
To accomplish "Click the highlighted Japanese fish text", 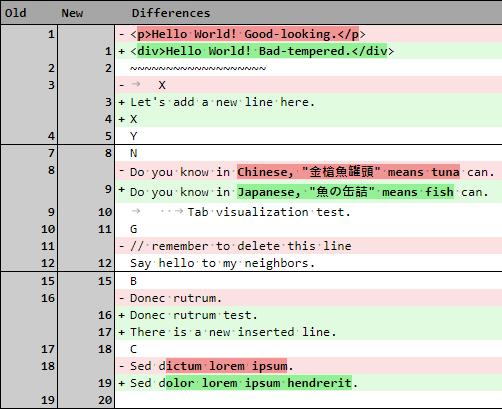I will (x=345, y=192).
